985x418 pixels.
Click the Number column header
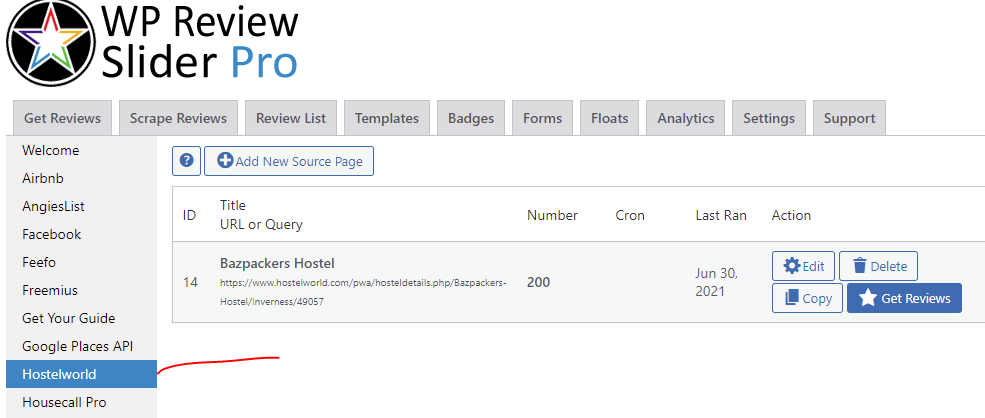tap(552, 215)
